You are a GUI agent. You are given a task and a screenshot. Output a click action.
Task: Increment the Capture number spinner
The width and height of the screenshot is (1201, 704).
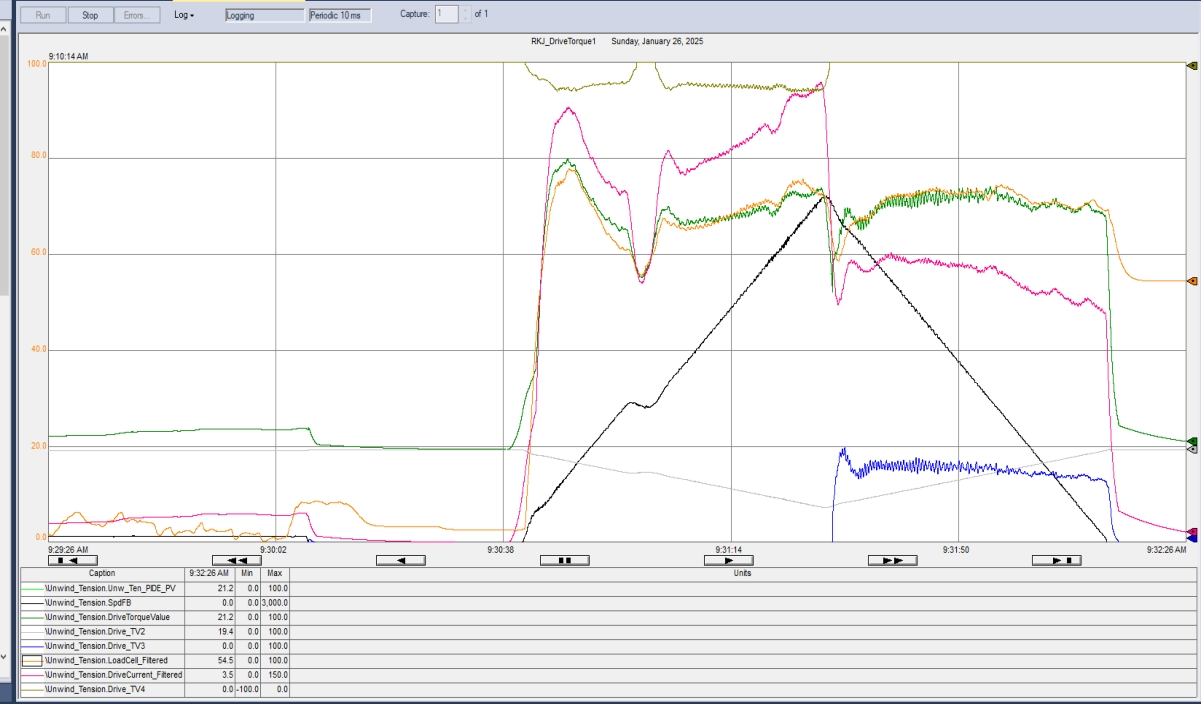pos(465,11)
